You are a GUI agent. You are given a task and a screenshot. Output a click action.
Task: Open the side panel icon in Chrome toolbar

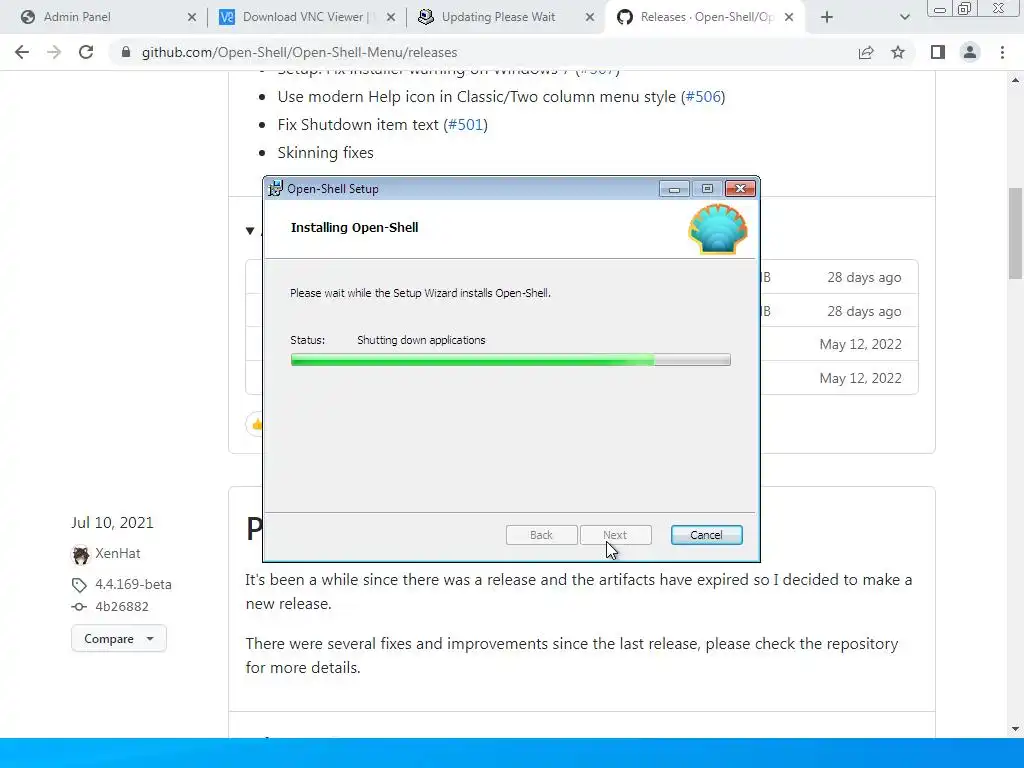coord(938,52)
